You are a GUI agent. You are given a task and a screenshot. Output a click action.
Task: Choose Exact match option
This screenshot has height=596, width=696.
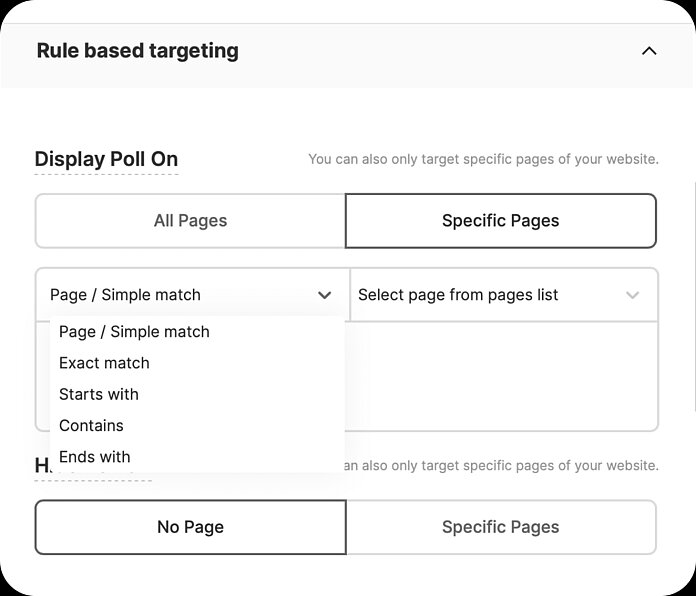pos(104,363)
